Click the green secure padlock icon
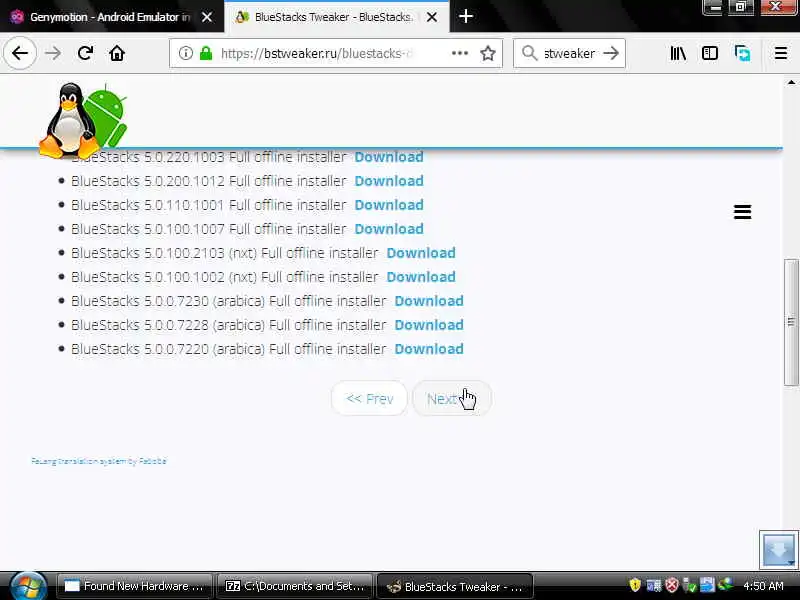Viewport: 800px width, 600px height. pos(206,53)
